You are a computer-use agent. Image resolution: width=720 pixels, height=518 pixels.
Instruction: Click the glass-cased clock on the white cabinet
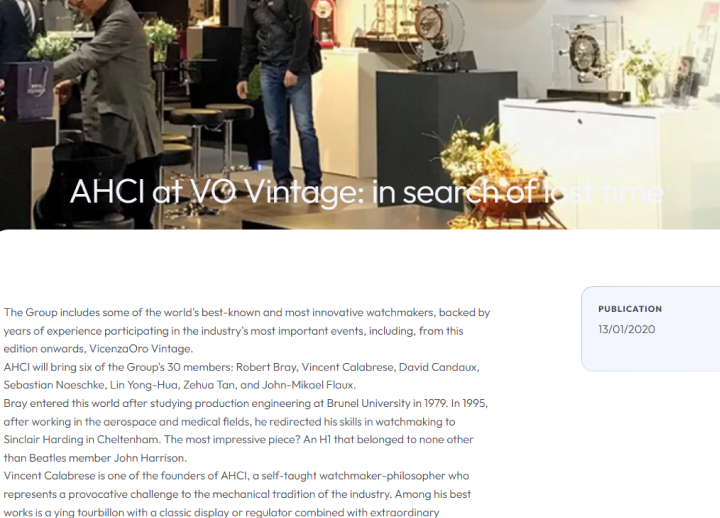tap(585, 57)
